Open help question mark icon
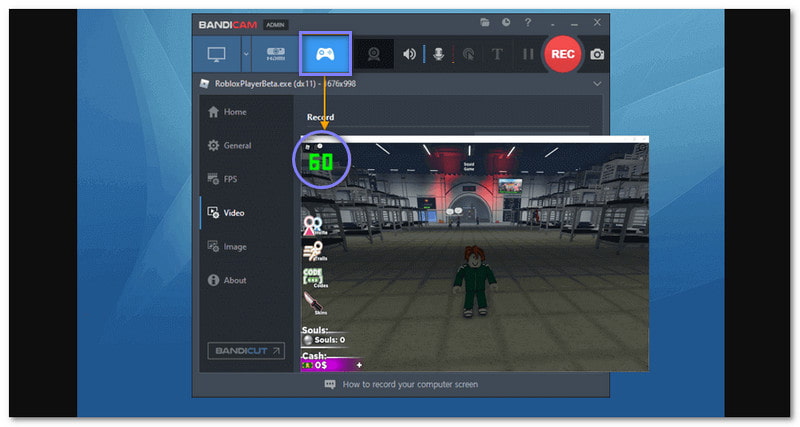Image resolution: width=800 pixels, height=427 pixels. [528, 22]
